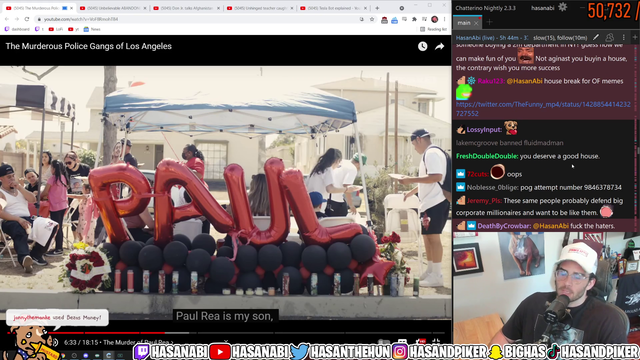The image size is (640, 360).
Task: Click username 72cuts in chat
Action: click(478, 174)
